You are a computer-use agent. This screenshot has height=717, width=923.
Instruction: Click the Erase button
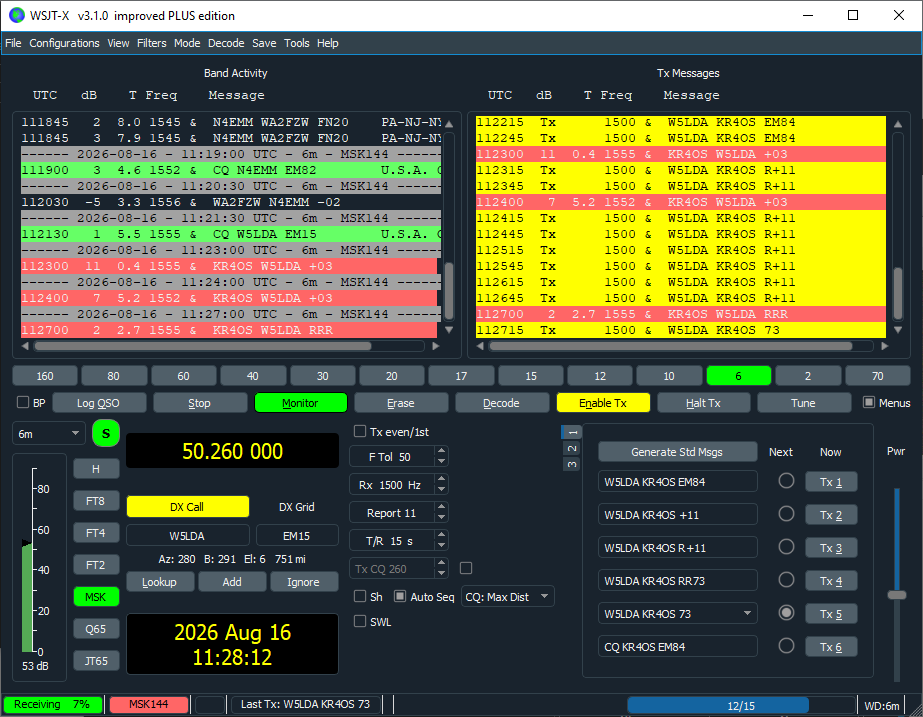(401, 403)
